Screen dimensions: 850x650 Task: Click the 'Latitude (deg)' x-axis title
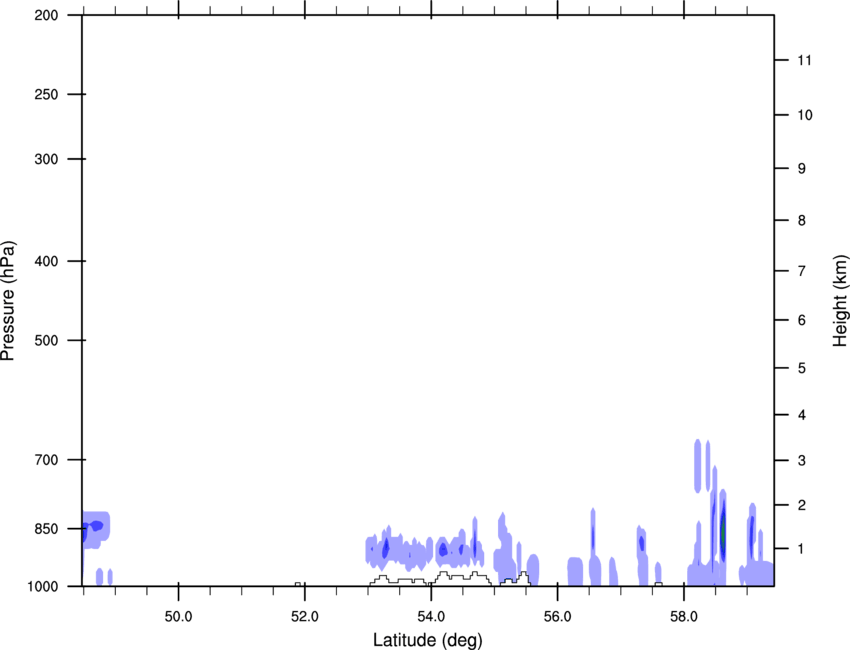pos(427,640)
